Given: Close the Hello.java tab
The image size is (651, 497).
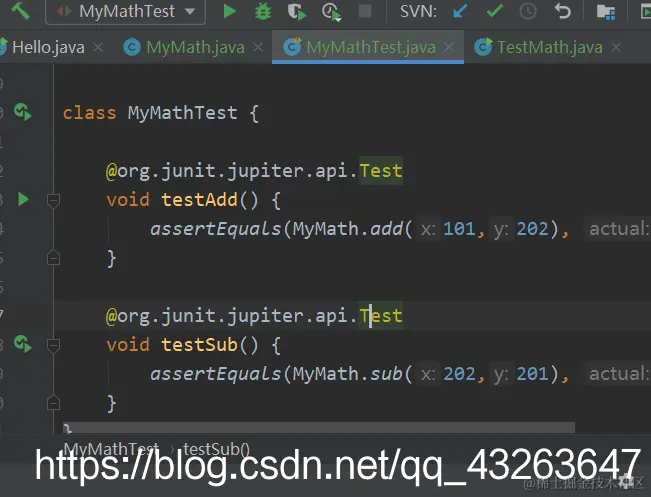Looking at the screenshot, I should [x=98, y=47].
